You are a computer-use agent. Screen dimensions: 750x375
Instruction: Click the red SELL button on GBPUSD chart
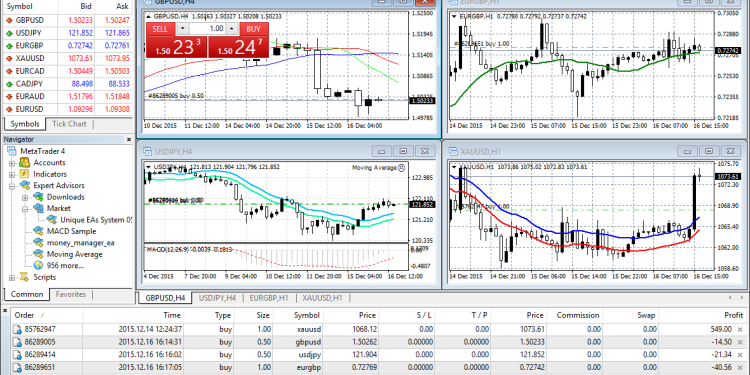click(x=161, y=29)
